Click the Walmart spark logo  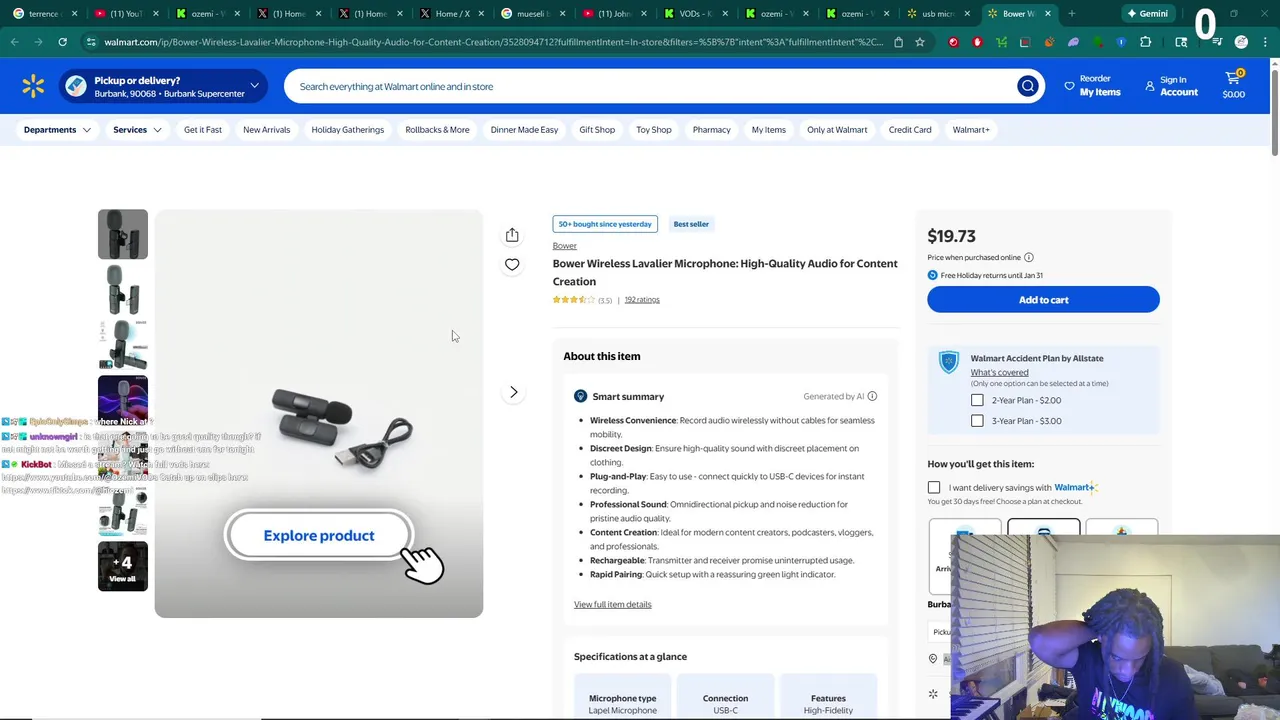coord(33,86)
